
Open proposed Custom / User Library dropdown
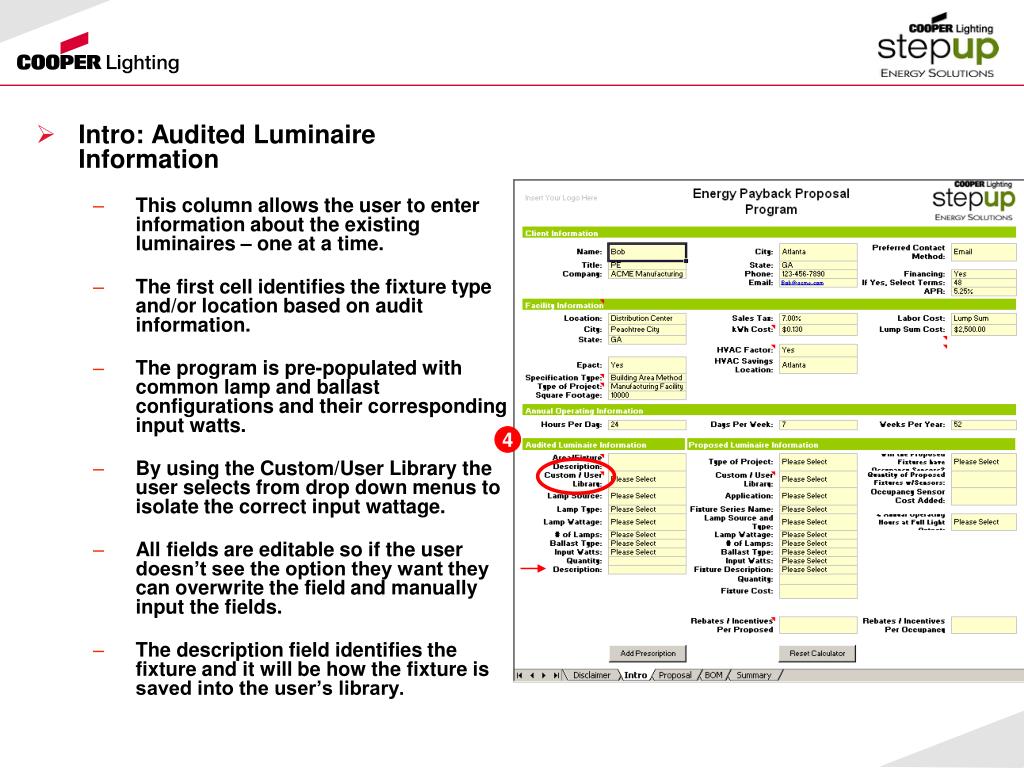pos(818,479)
